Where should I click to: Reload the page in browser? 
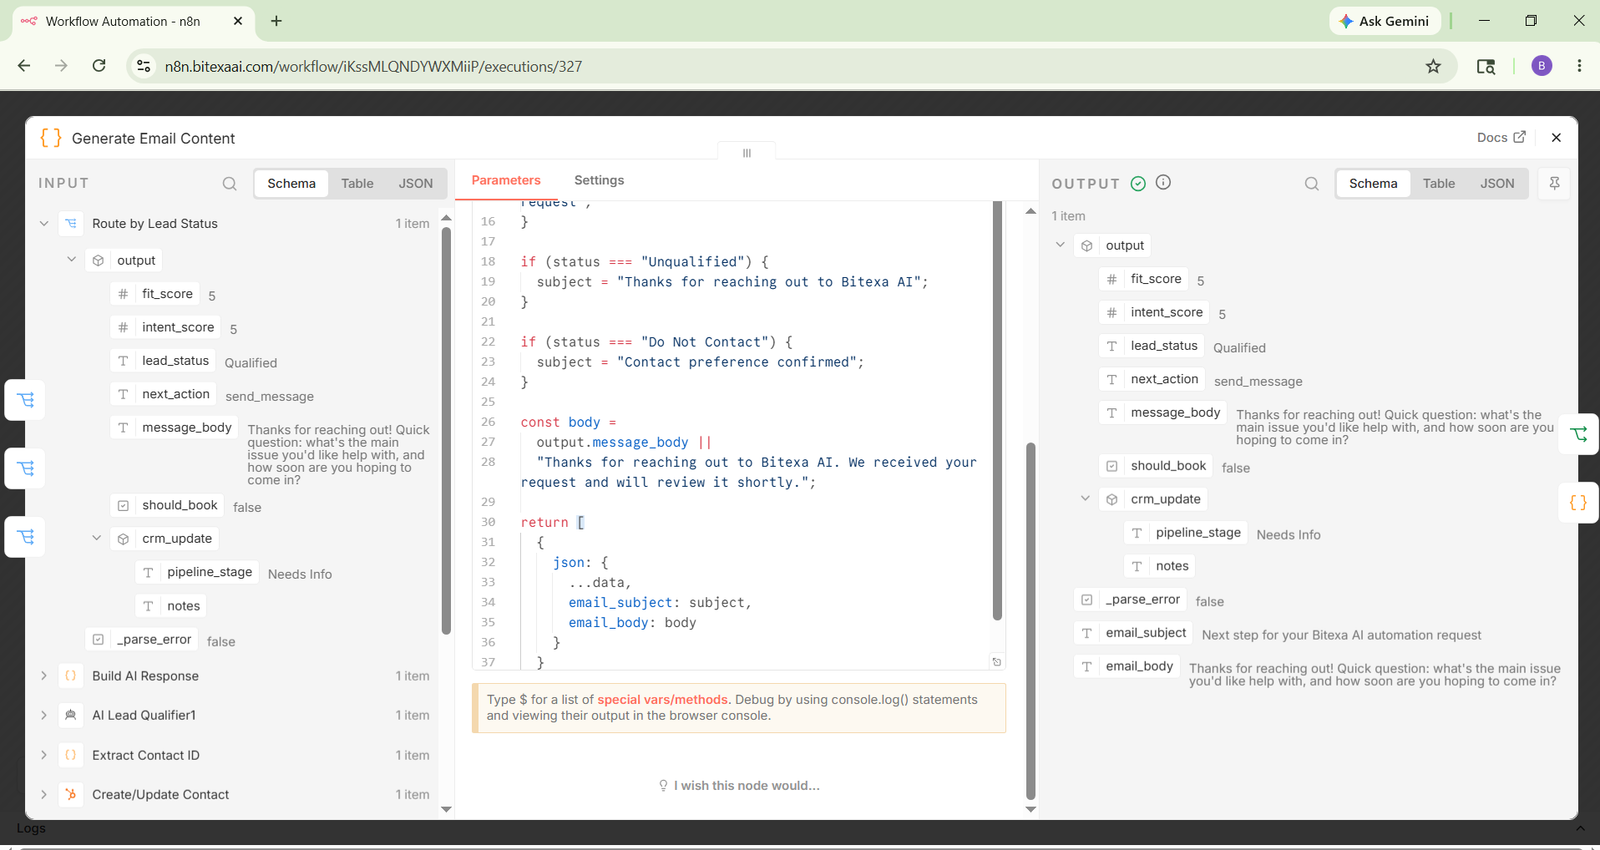point(99,66)
